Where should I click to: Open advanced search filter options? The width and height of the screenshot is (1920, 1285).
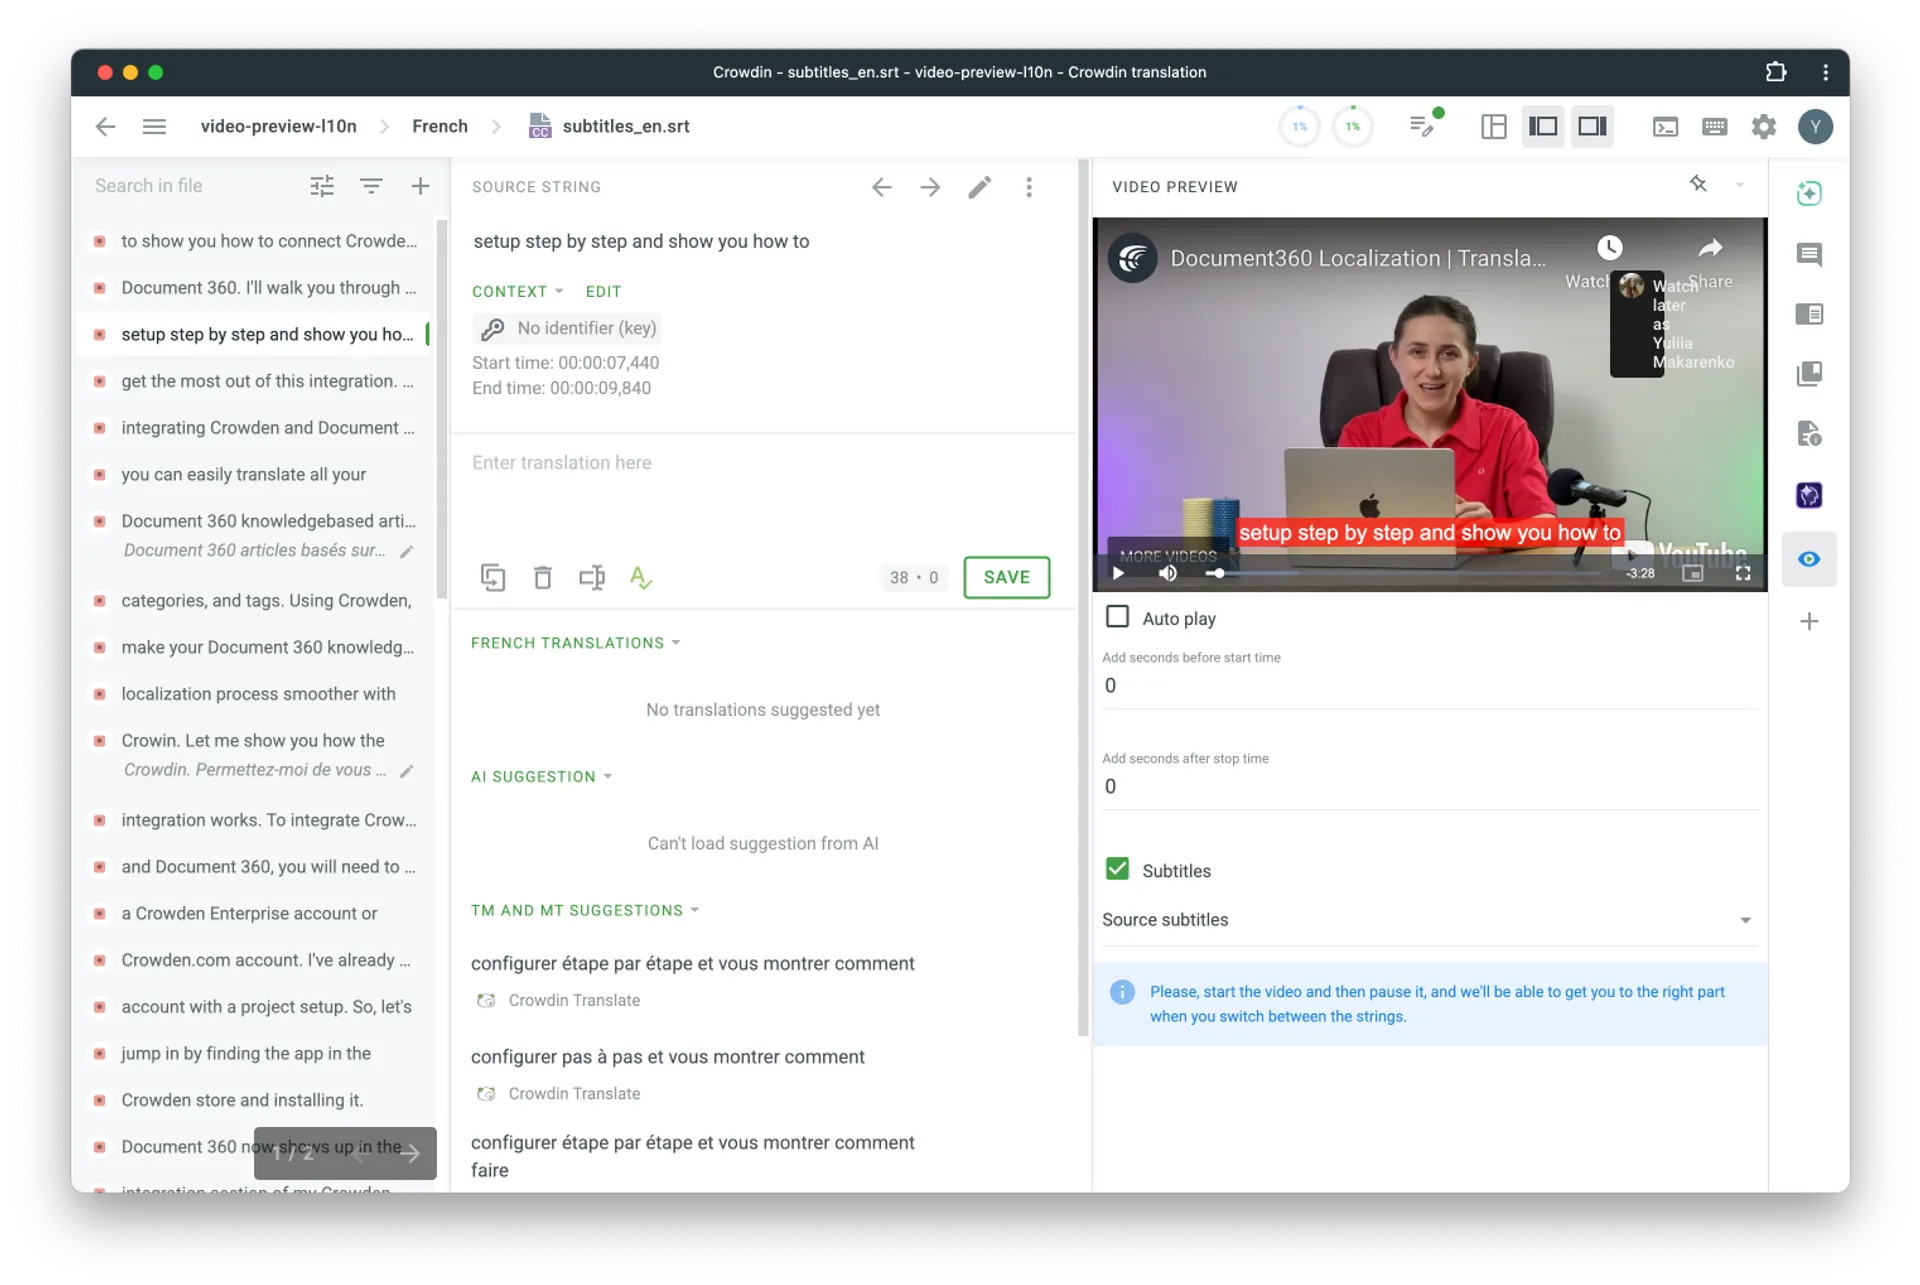point(322,186)
